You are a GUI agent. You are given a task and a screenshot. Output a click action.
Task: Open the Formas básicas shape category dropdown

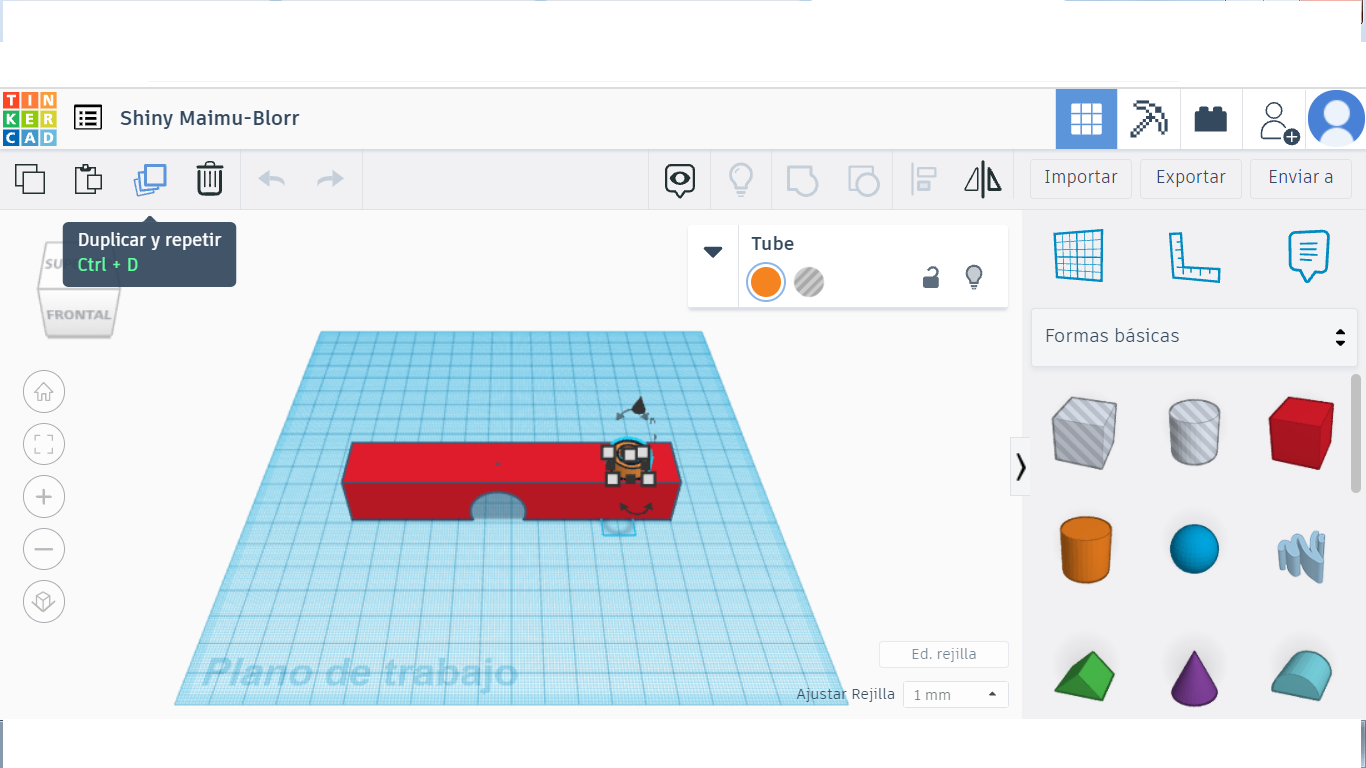pyautogui.click(x=1194, y=337)
